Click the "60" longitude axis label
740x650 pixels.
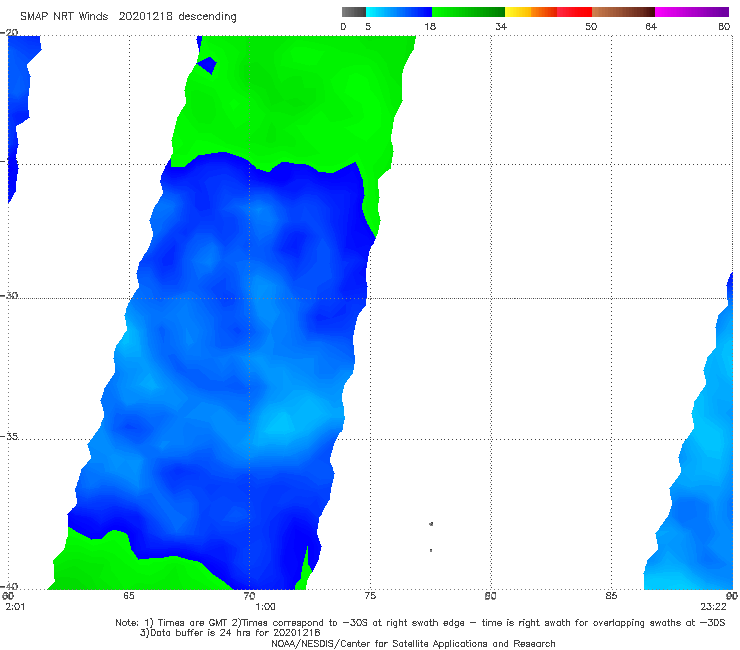(8, 596)
